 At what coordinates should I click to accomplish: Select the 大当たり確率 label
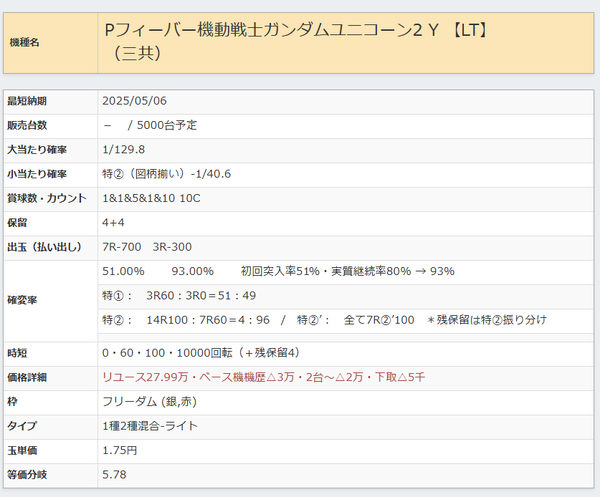[37, 150]
